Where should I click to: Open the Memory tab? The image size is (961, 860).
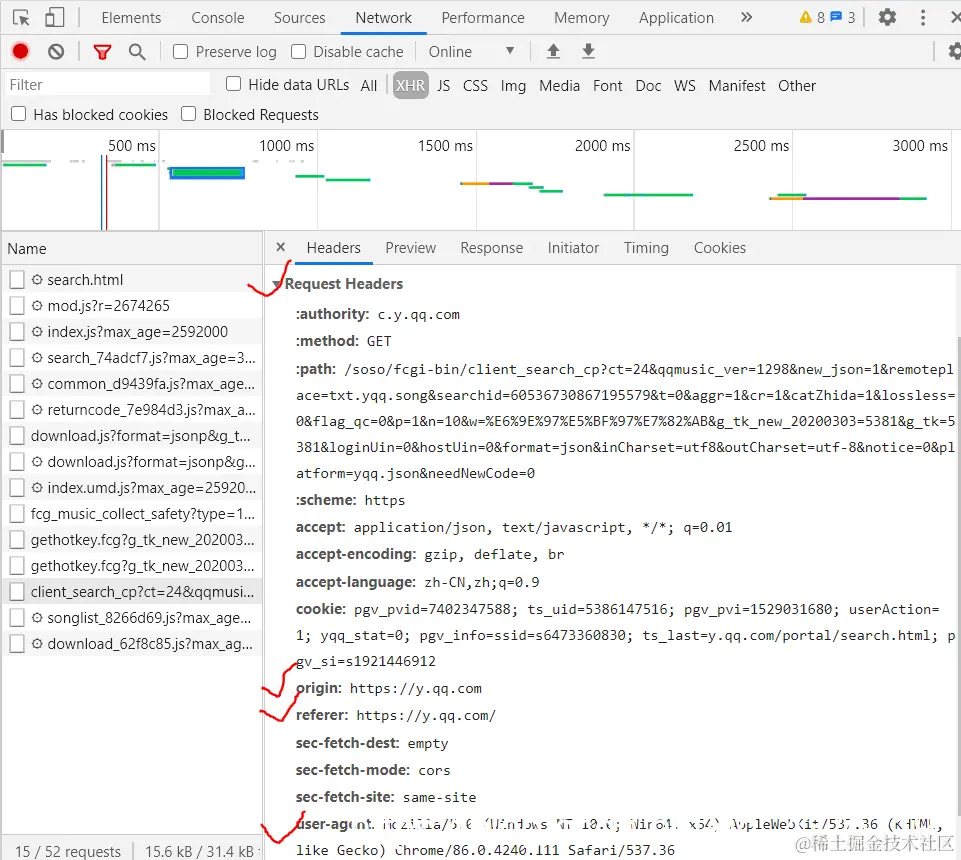(x=582, y=18)
